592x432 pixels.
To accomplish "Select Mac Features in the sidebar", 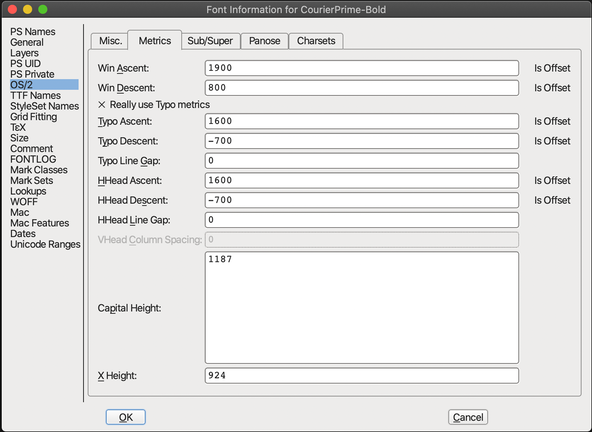I will coord(39,223).
